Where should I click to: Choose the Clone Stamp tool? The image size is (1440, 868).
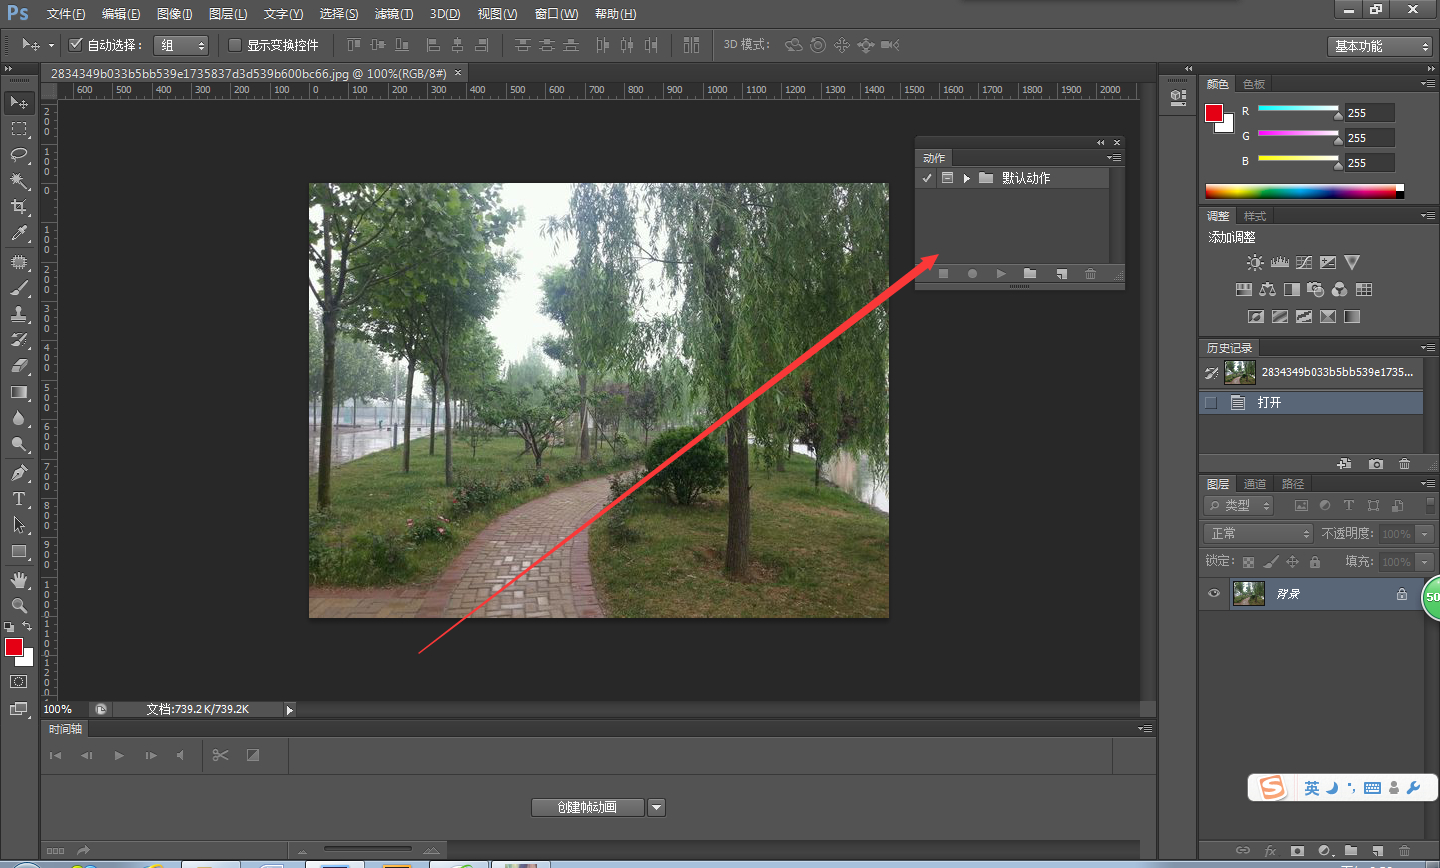19,314
